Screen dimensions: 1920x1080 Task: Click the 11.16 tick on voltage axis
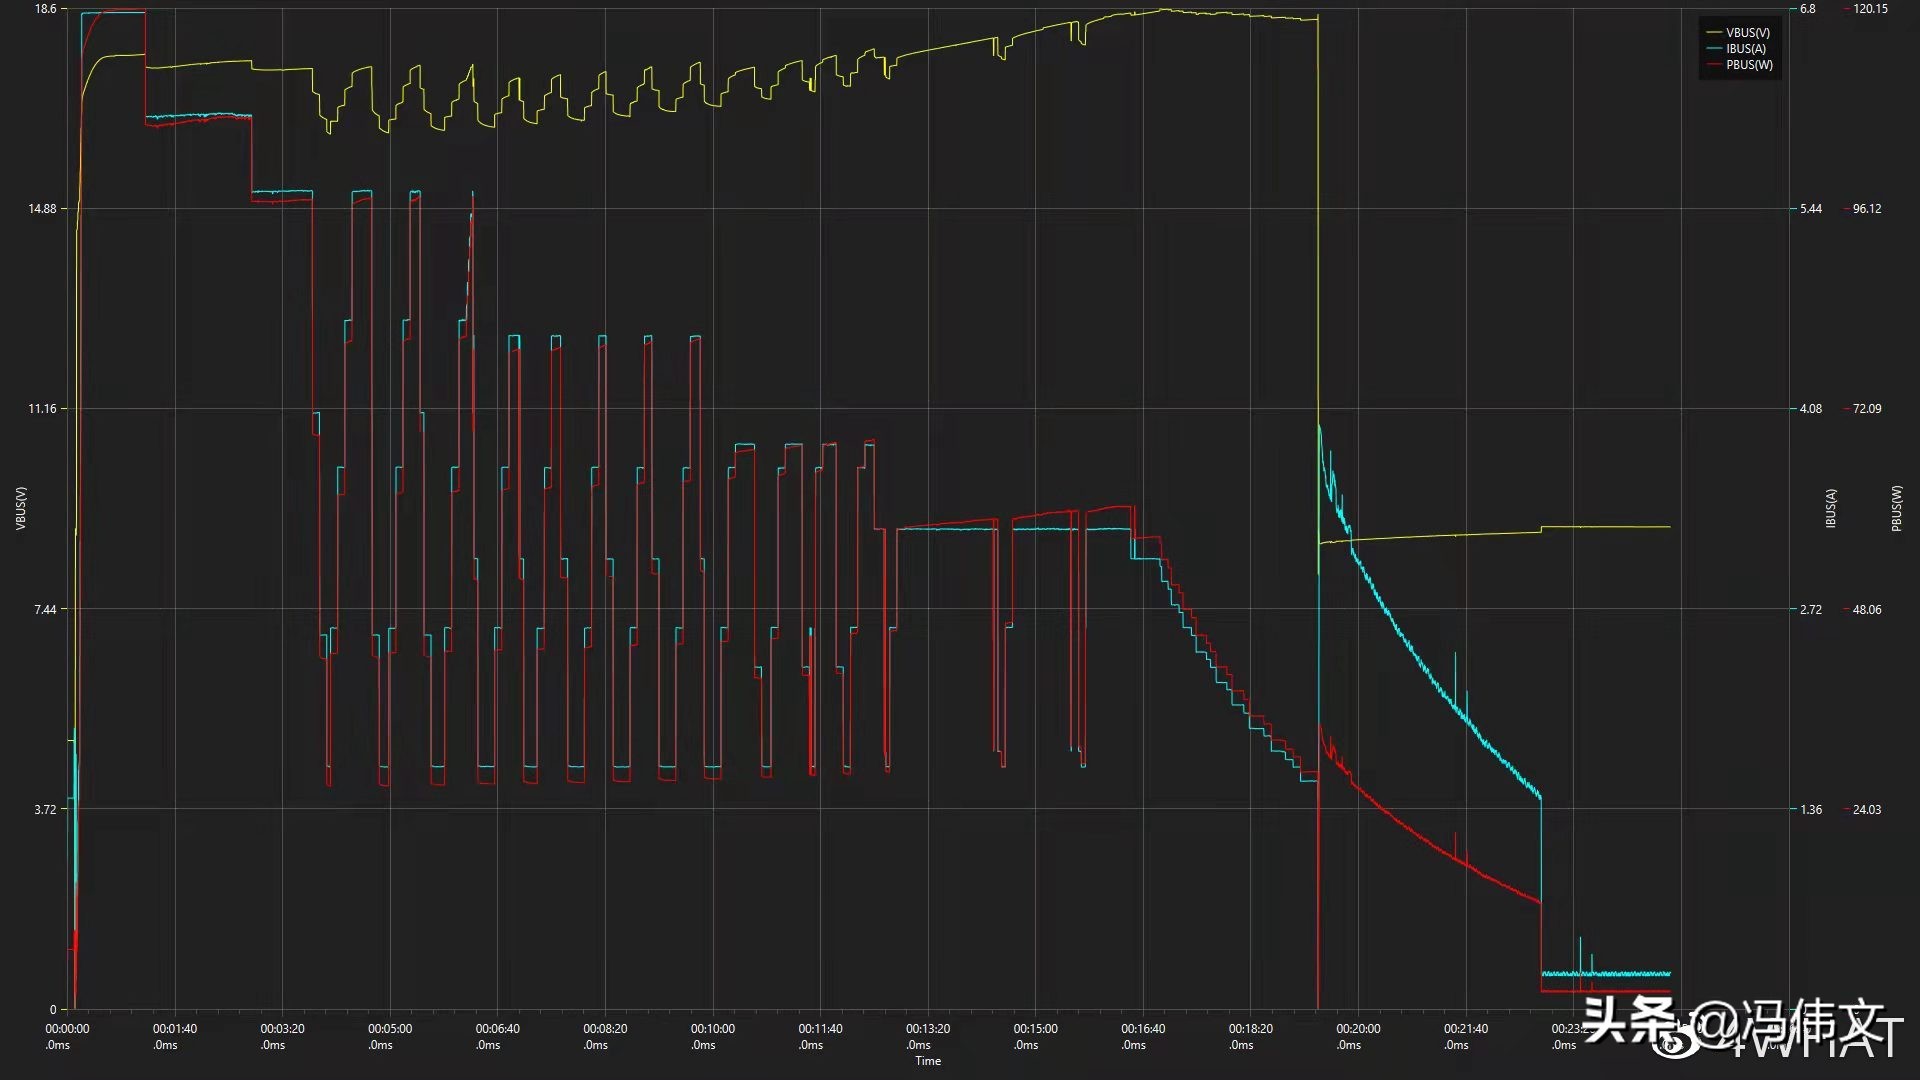pos(42,409)
